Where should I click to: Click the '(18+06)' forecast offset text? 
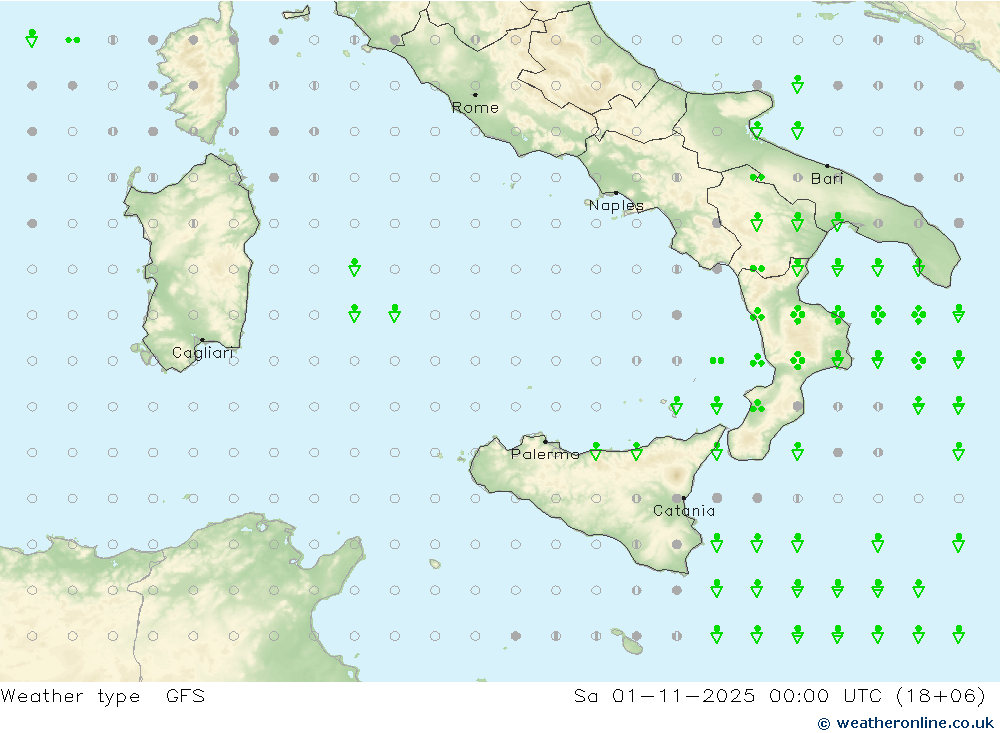pyautogui.click(x=941, y=696)
